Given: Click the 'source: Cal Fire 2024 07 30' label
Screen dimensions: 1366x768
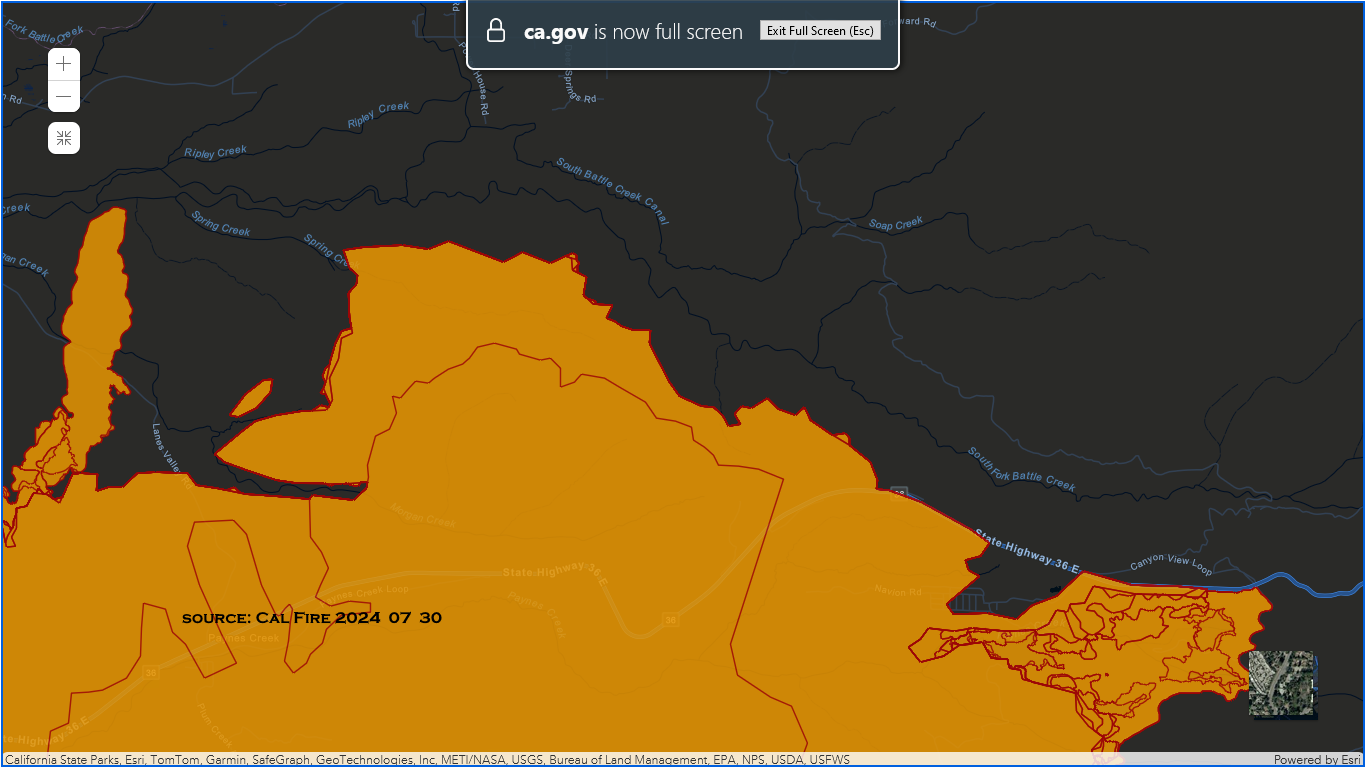Looking at the screenshot, I should pos(312,618).
